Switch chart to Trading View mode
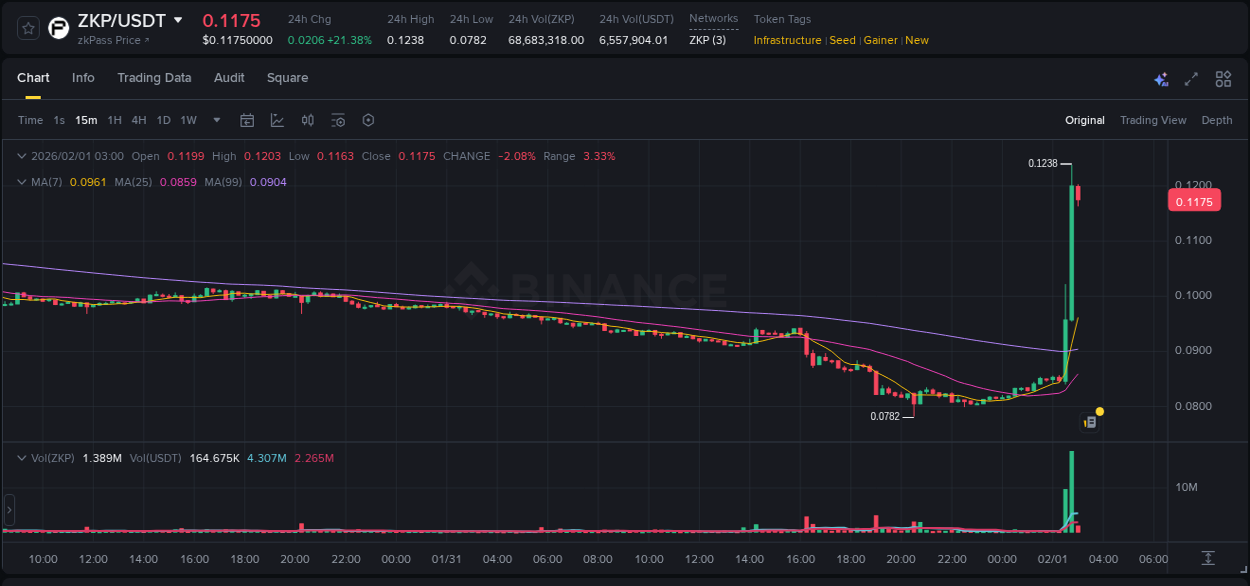This screenshot has height=586, width=1250. 1152,120
